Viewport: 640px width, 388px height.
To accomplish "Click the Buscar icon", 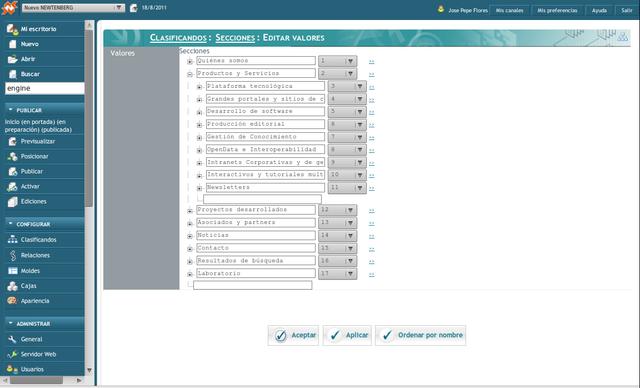I will click(x=13, y=74).
